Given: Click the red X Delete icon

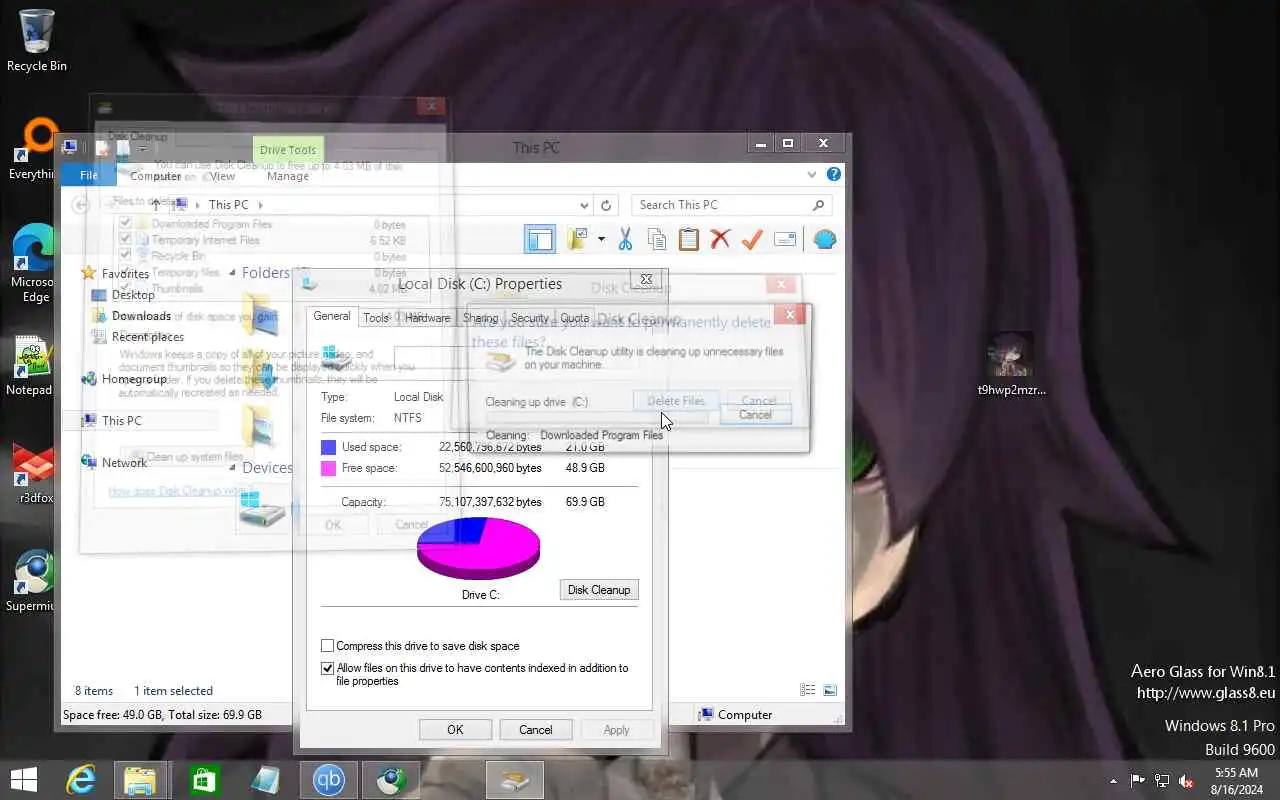Looking at the screenshot, I should 720,239.
